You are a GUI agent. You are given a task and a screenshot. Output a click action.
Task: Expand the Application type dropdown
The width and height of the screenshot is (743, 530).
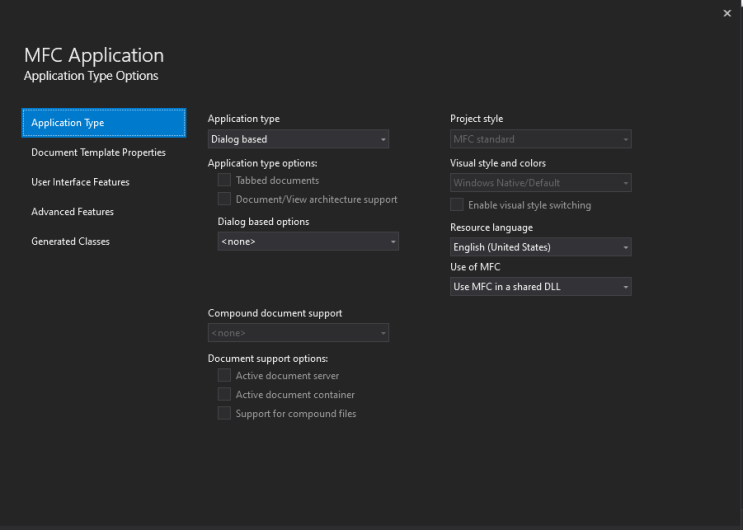pos(298,139)
